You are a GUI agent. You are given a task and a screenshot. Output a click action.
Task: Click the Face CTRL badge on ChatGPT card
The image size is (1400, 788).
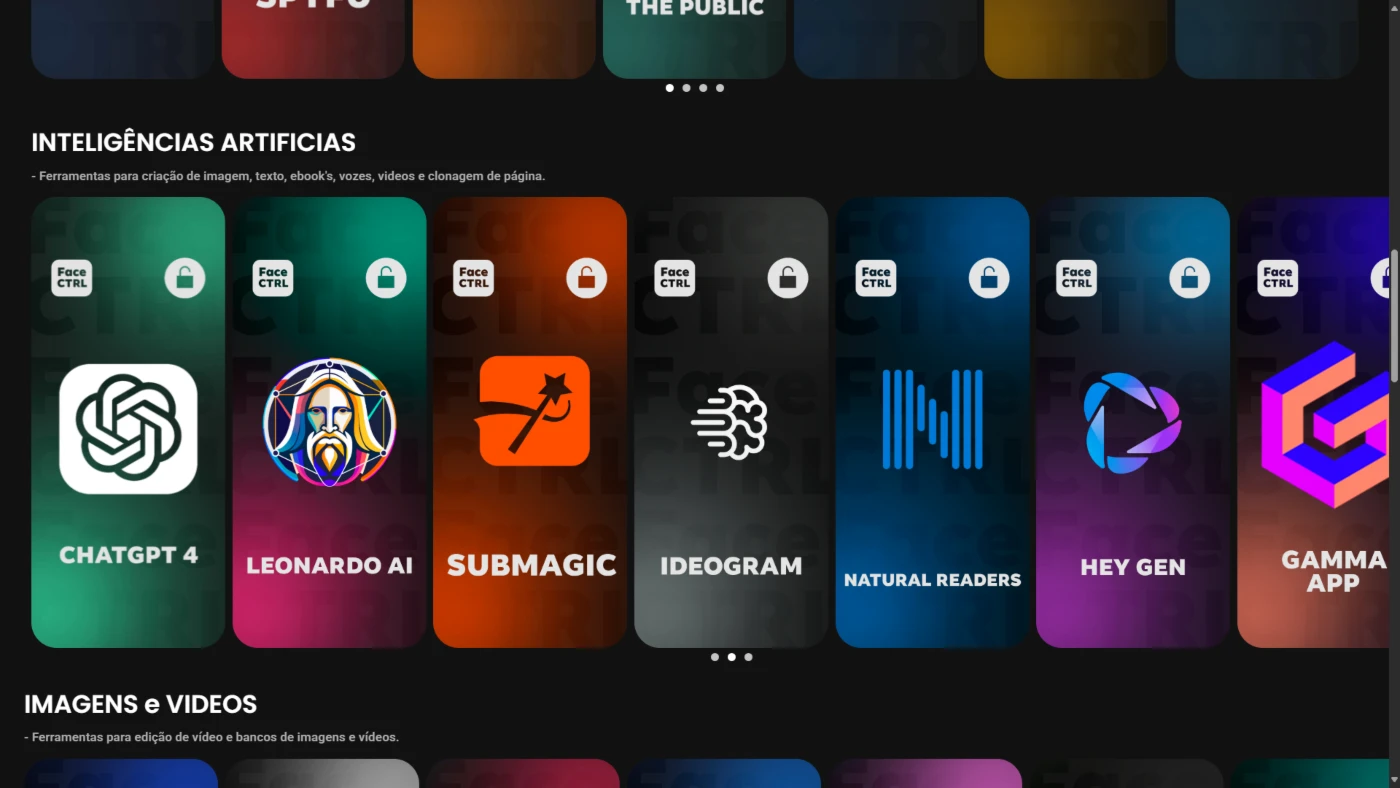[72, 278]
